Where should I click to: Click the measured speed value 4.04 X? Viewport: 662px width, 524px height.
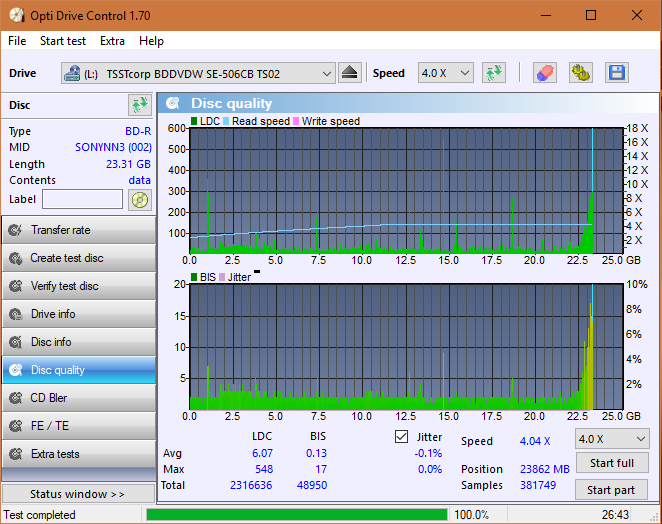(535, 441)
